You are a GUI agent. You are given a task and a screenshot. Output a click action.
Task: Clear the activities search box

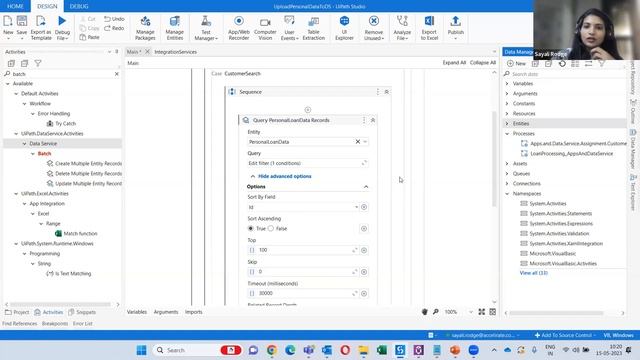pyautogui.click(x=117, y=74)
